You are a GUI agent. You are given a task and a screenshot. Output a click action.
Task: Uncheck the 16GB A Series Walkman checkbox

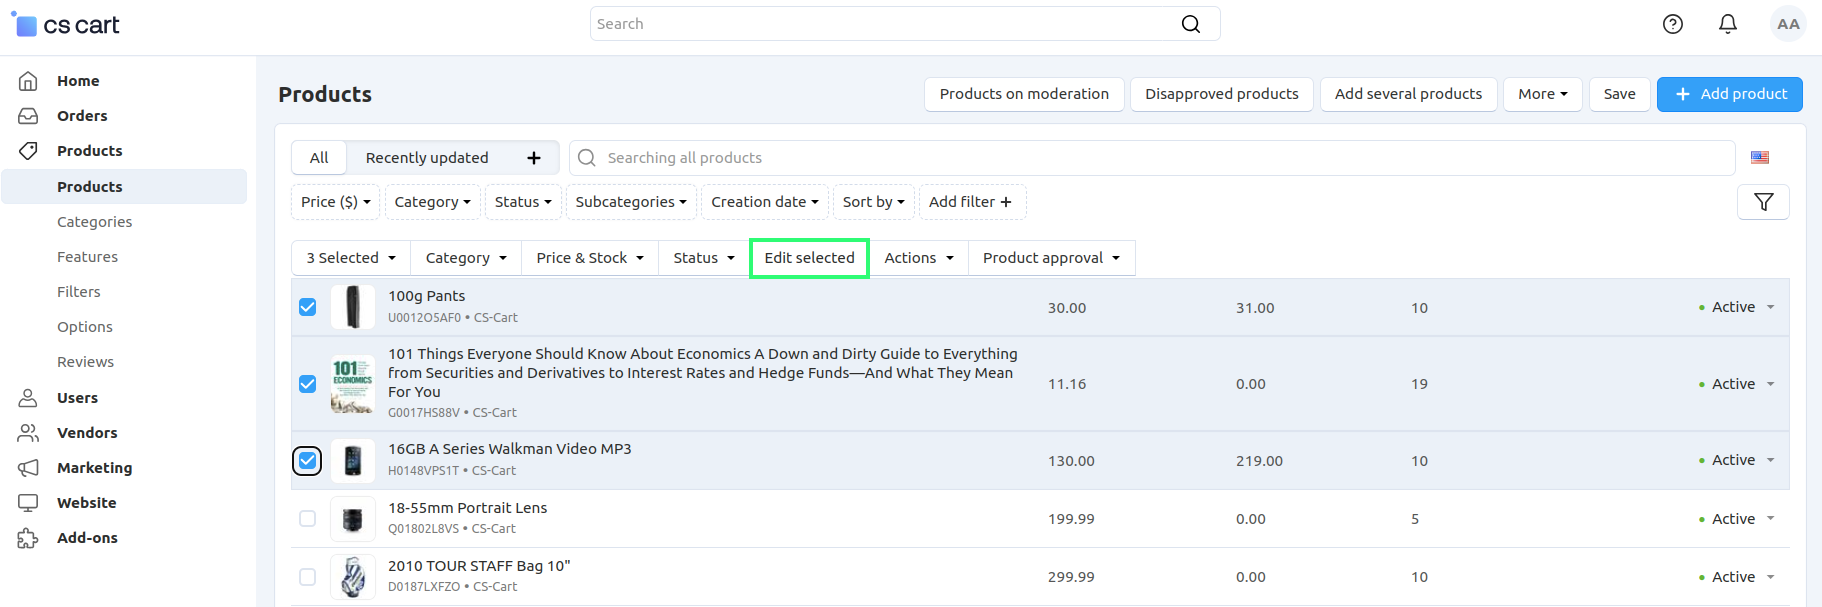pyautogui.click(x=308, y=461)
